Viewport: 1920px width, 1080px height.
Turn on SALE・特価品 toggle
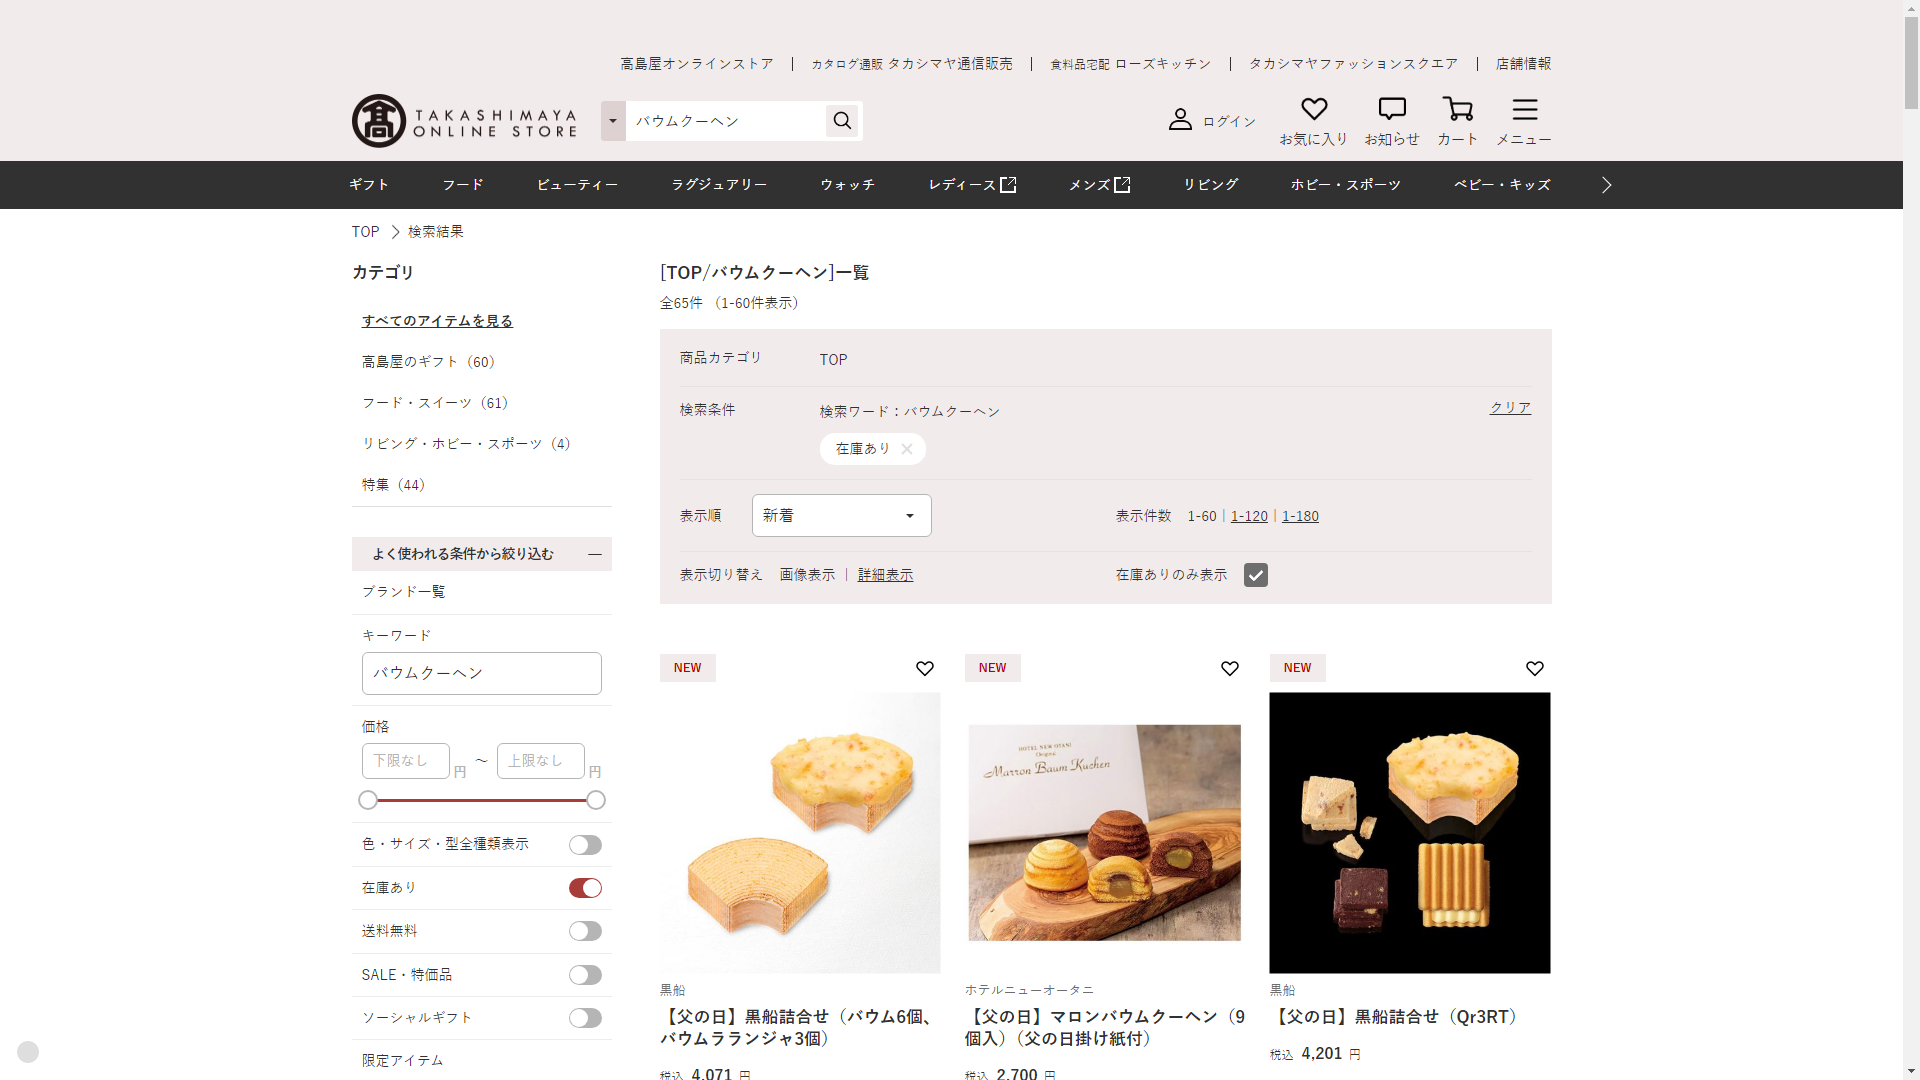585,975
